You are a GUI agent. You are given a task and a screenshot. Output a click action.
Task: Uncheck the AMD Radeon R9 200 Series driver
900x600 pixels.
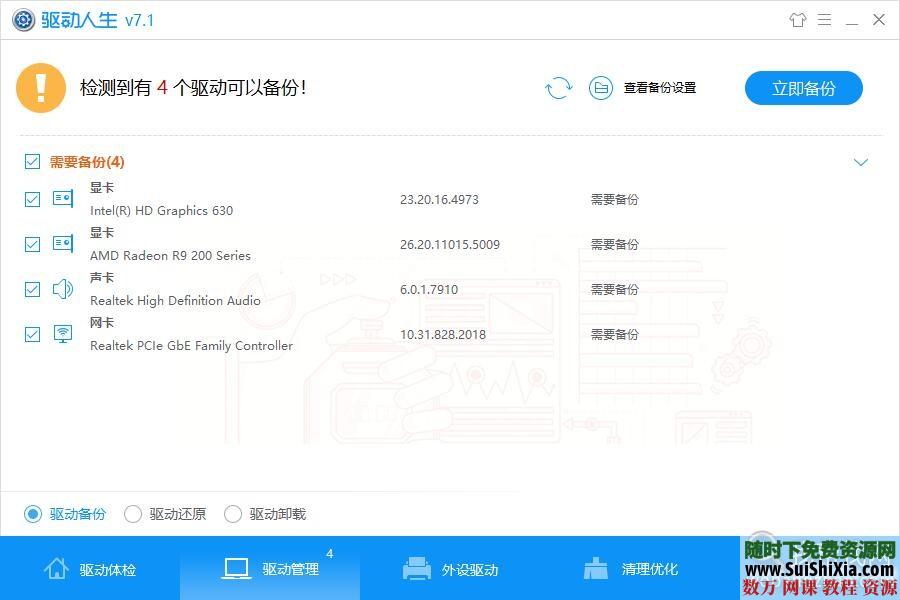click(x=32, y=244)
